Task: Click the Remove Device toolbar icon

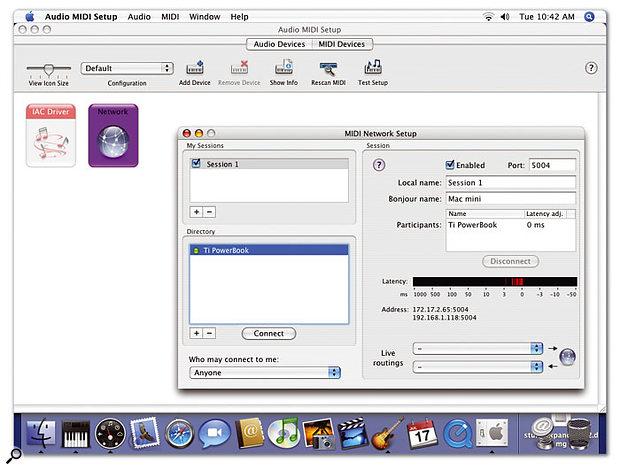Action: 239,68
